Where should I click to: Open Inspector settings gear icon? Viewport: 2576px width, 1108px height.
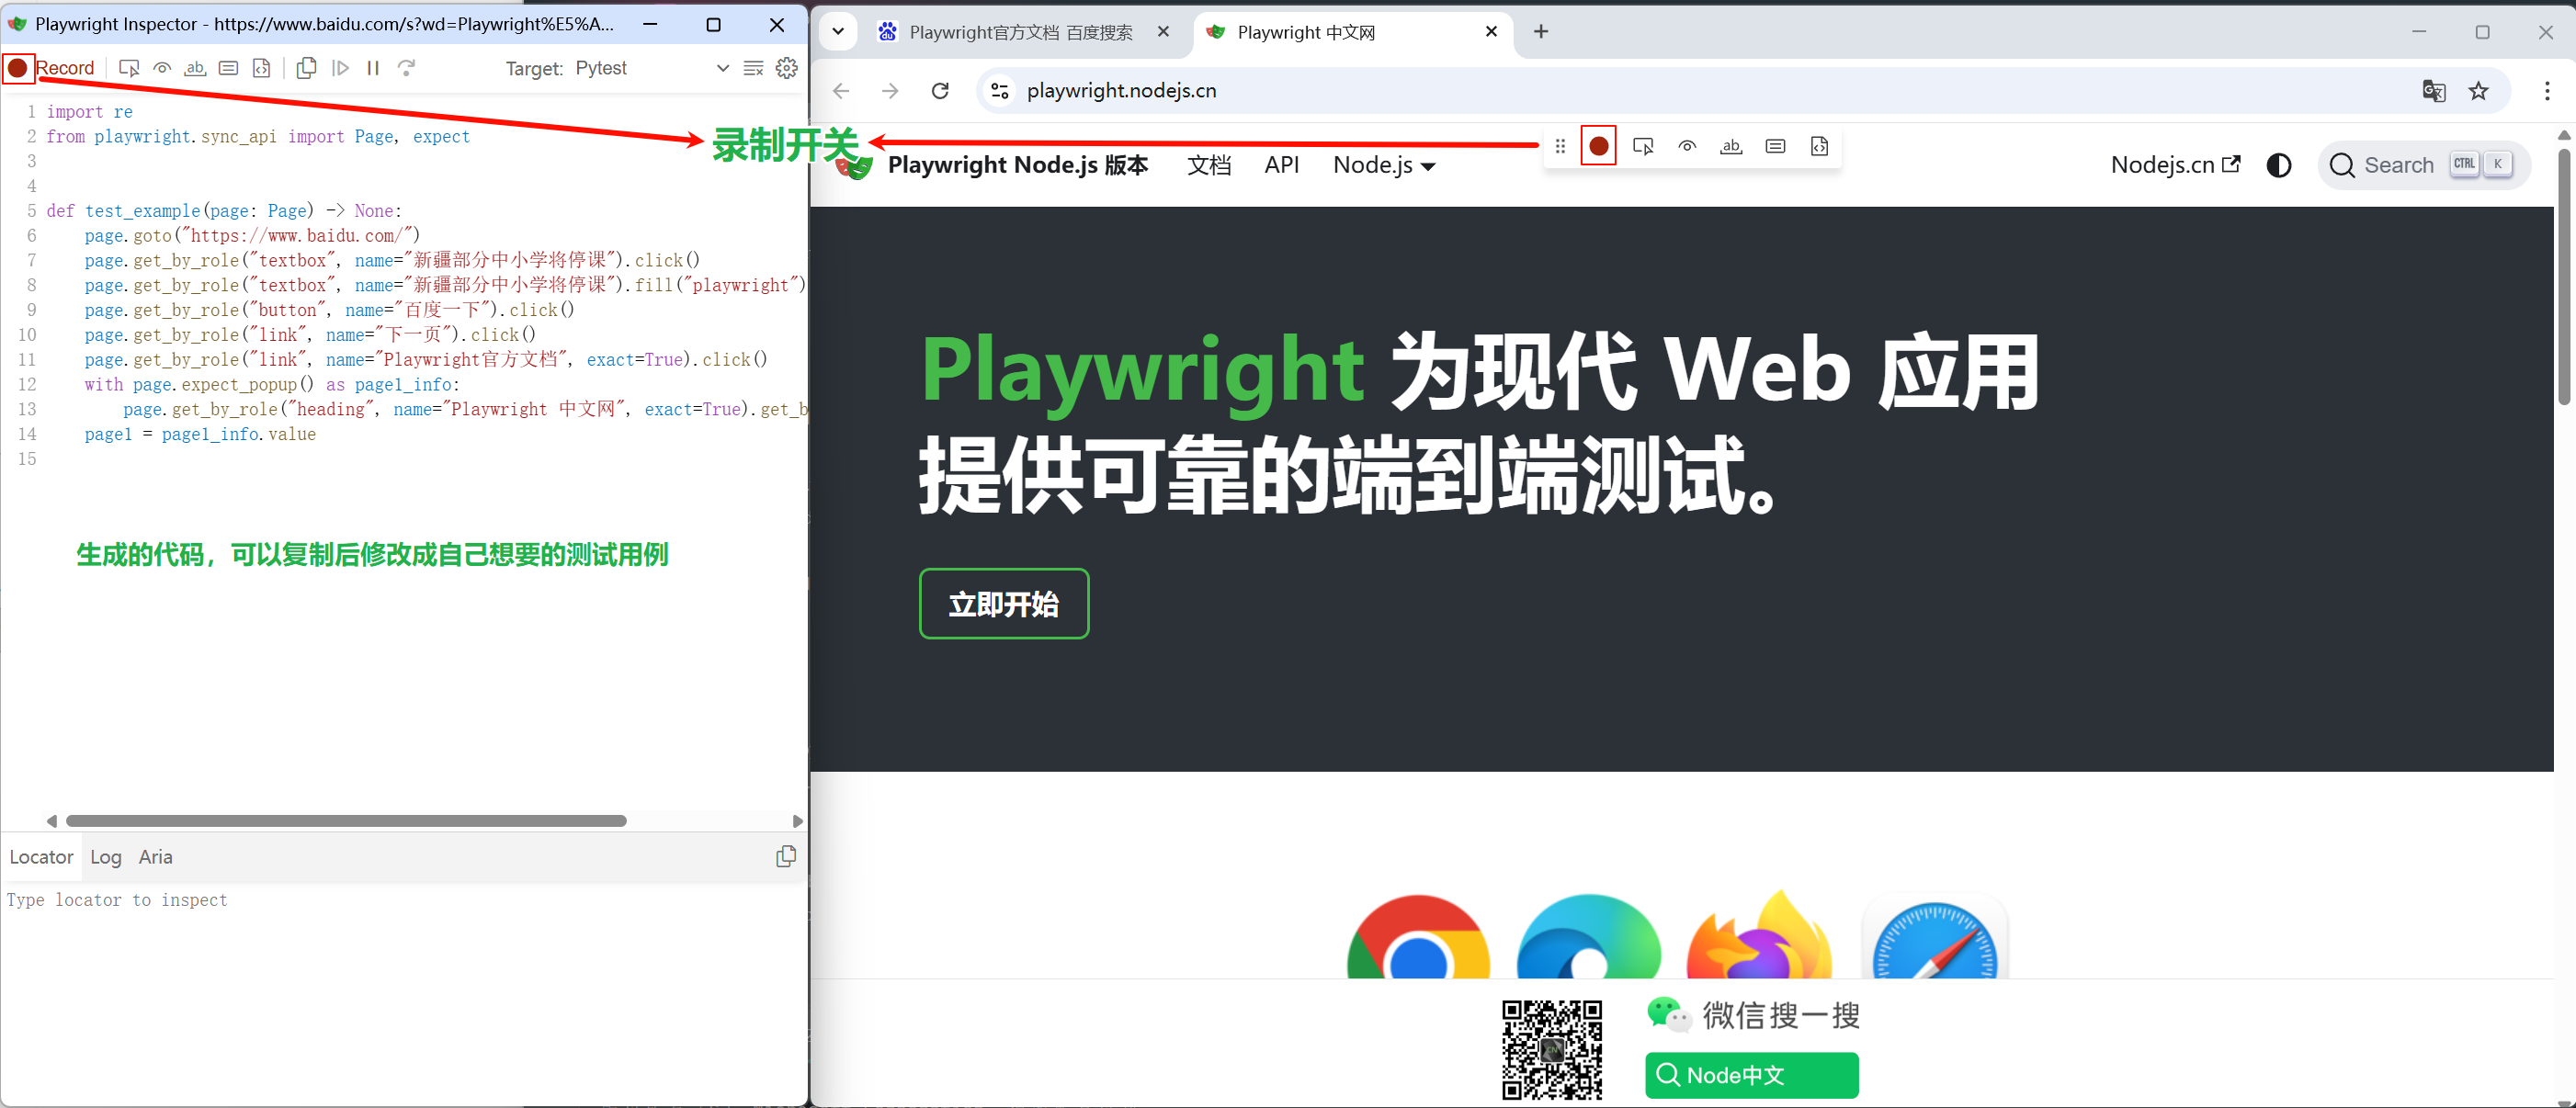pos(787,68)
